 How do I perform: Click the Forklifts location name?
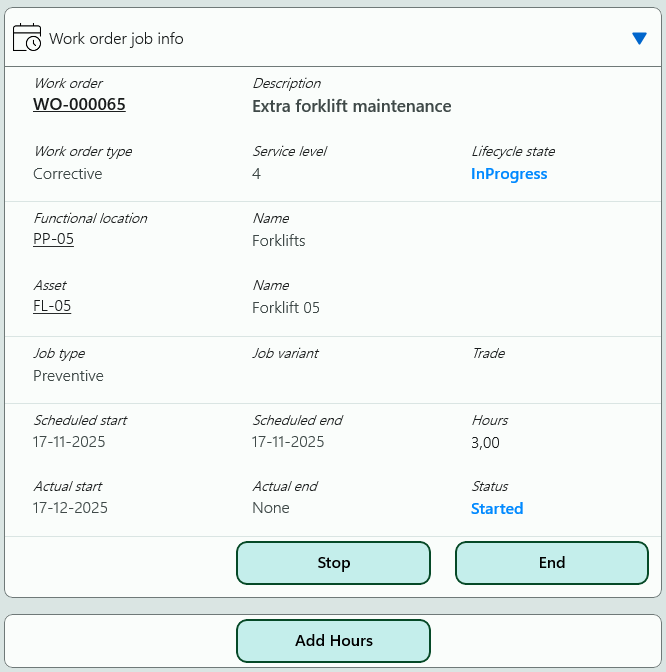click(x=279, y=241)
